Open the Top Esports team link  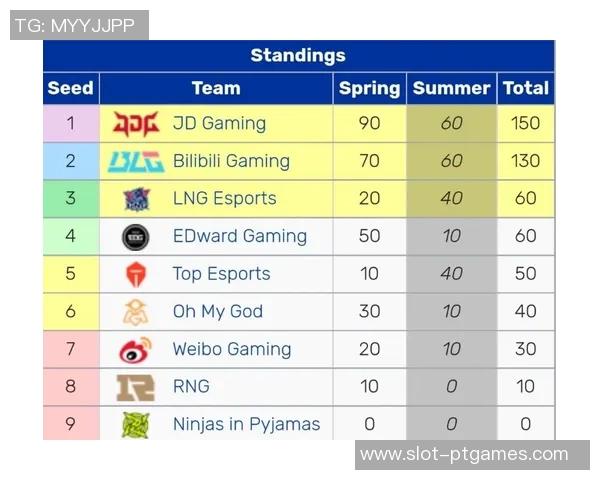tap(221, 274)
